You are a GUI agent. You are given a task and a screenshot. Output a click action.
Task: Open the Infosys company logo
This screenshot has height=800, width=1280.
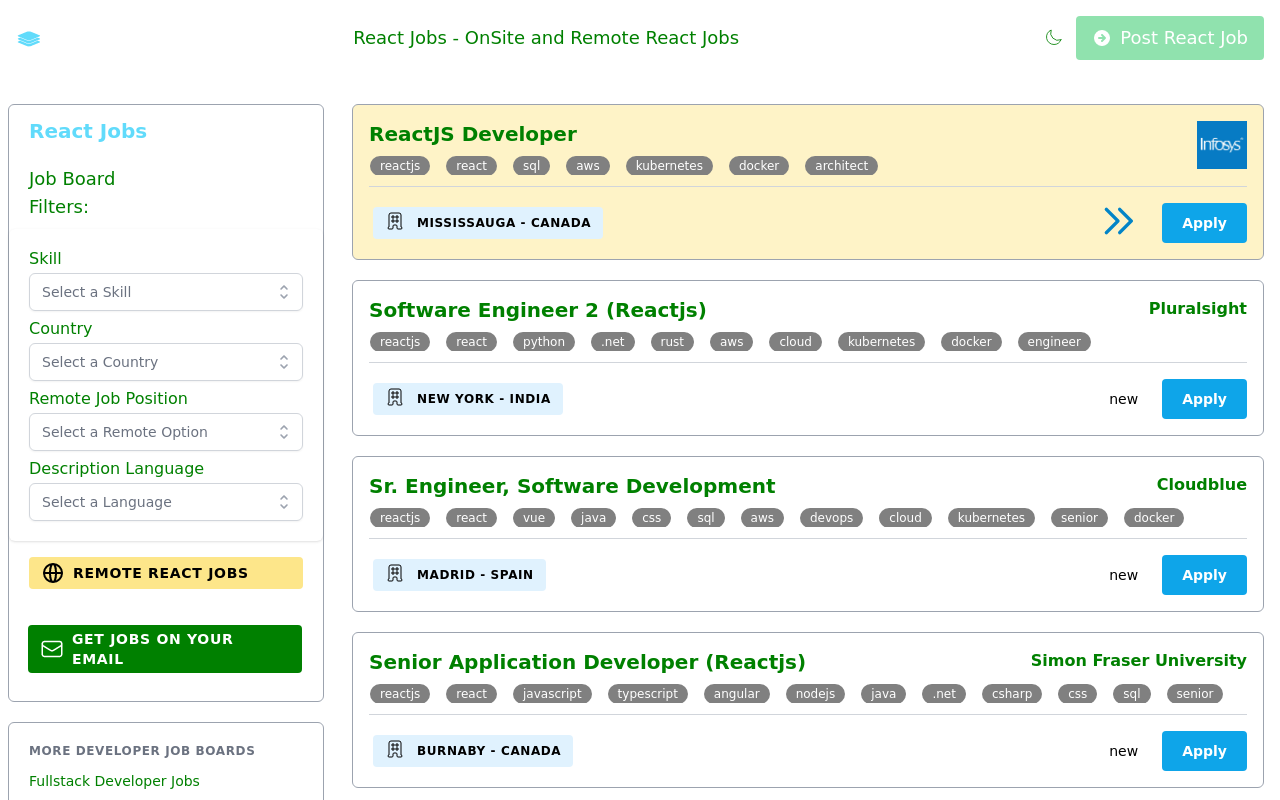pyautogui.click(x=1222, y=145)
